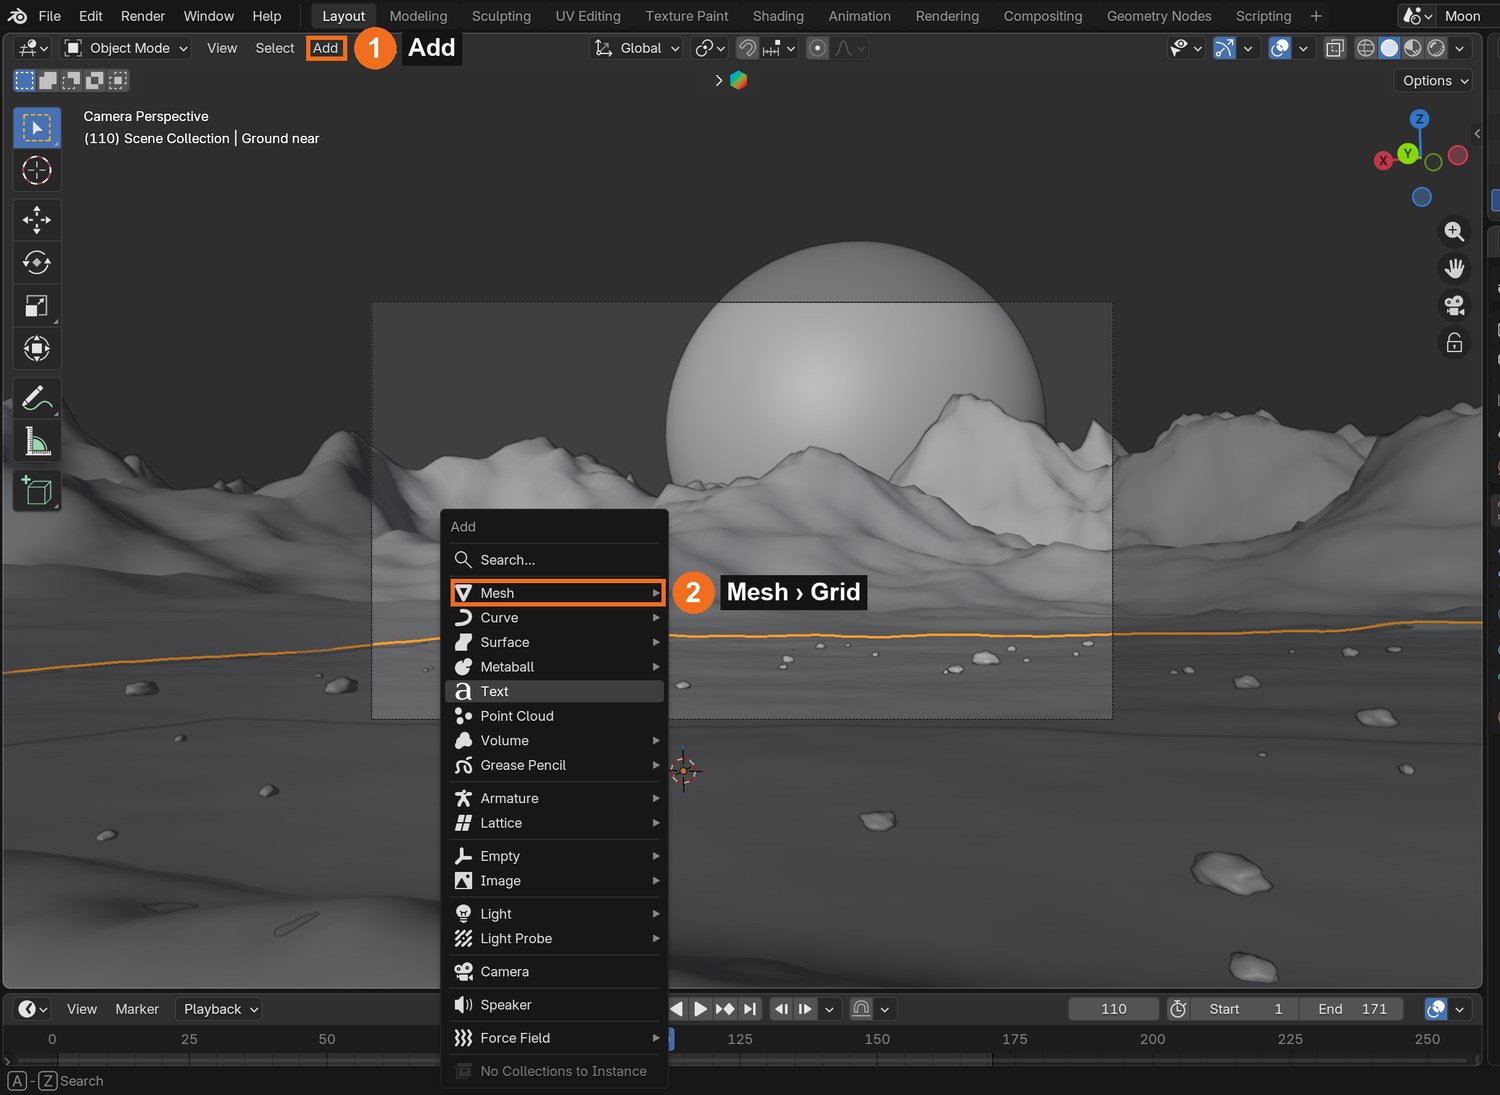Screen dimensions: 1500x1095
Task: Click the Marker menu in the timeline
Action: tap(137, 1009)
